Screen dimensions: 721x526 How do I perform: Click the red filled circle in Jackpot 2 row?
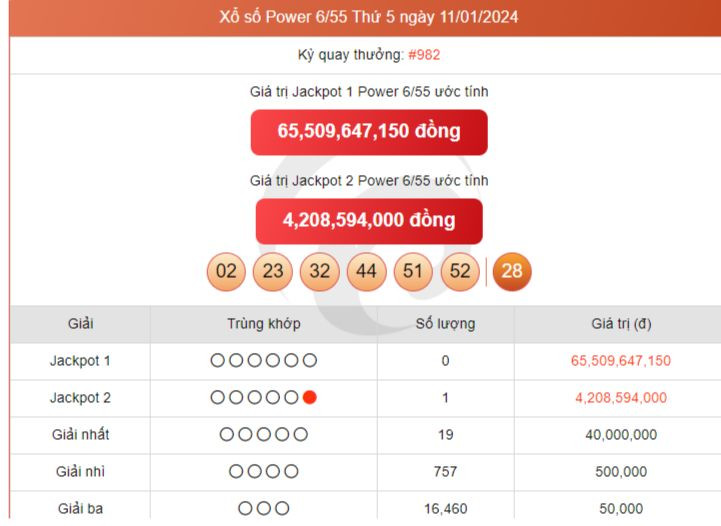click(310, 398)
